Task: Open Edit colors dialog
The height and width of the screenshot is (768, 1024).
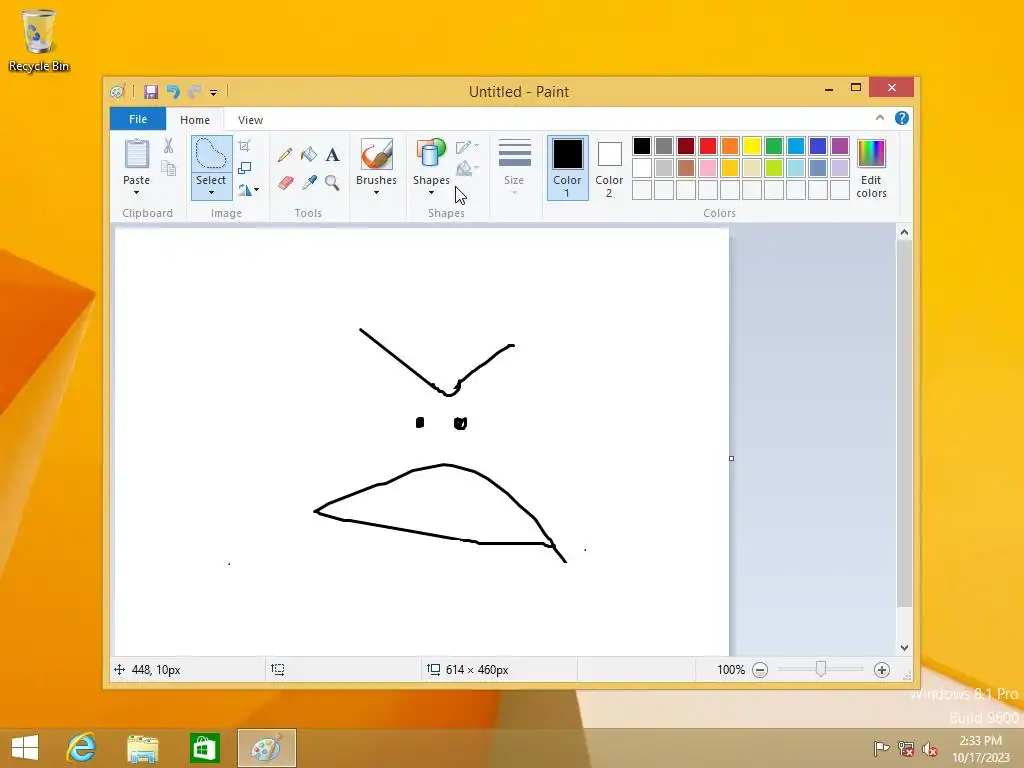Action: tap(871, 168)
